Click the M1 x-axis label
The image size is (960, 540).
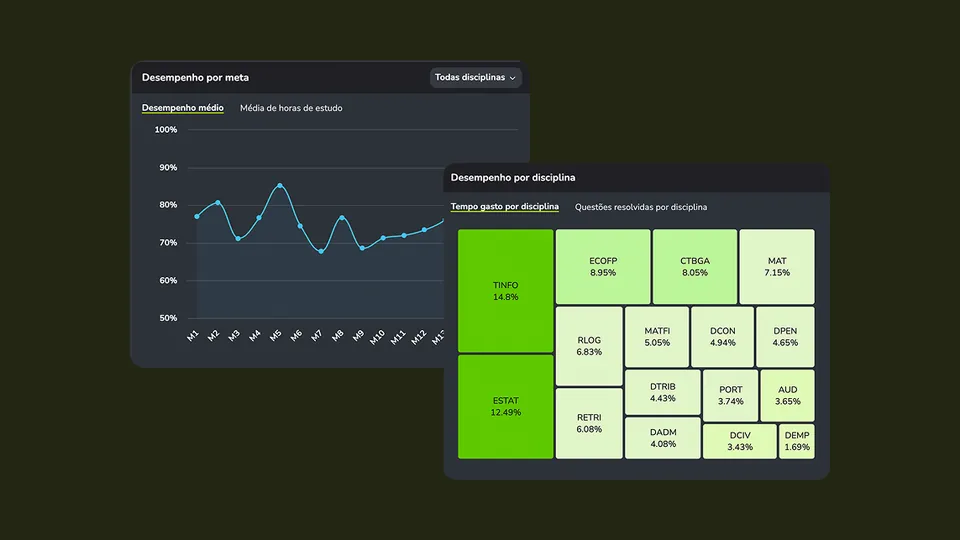193,336
